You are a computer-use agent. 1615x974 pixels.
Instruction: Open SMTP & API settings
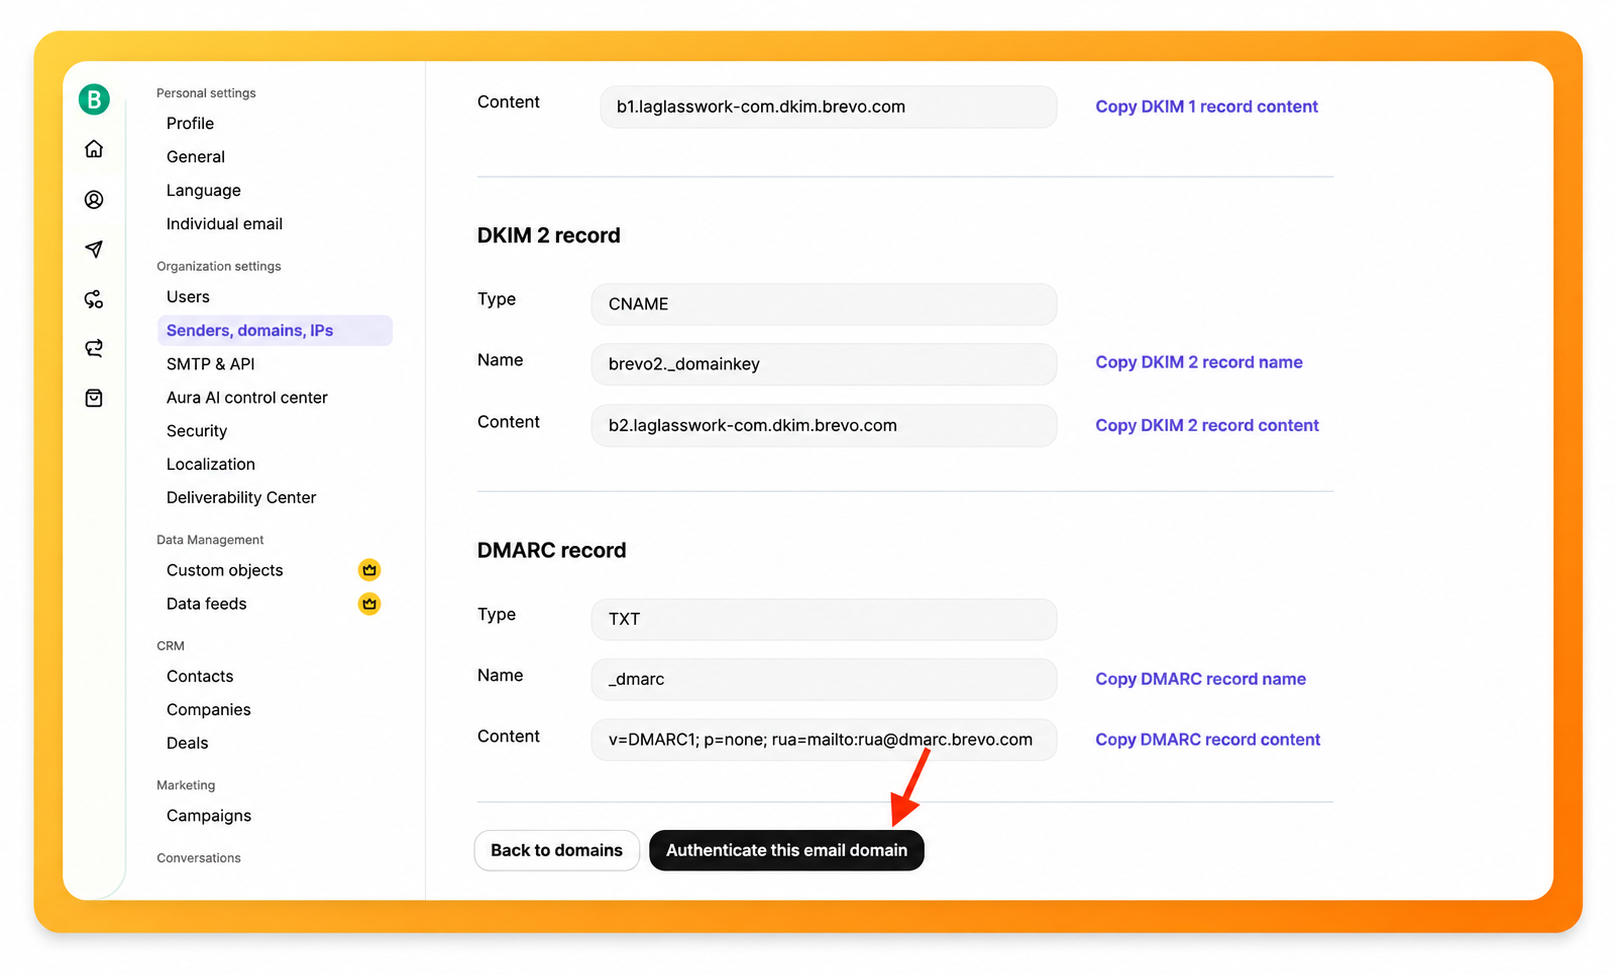click(211, 364)
